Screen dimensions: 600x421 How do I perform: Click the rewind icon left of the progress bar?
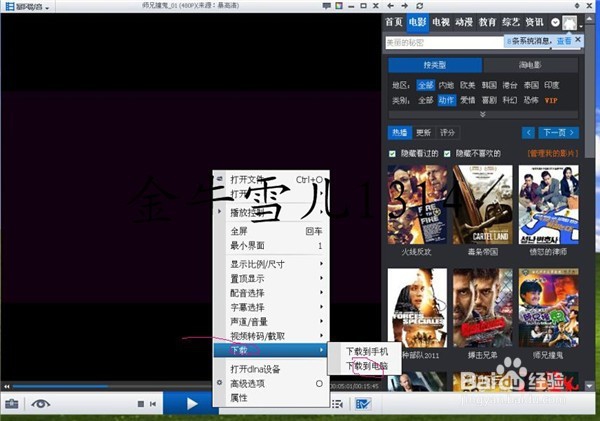coord(7,386)
